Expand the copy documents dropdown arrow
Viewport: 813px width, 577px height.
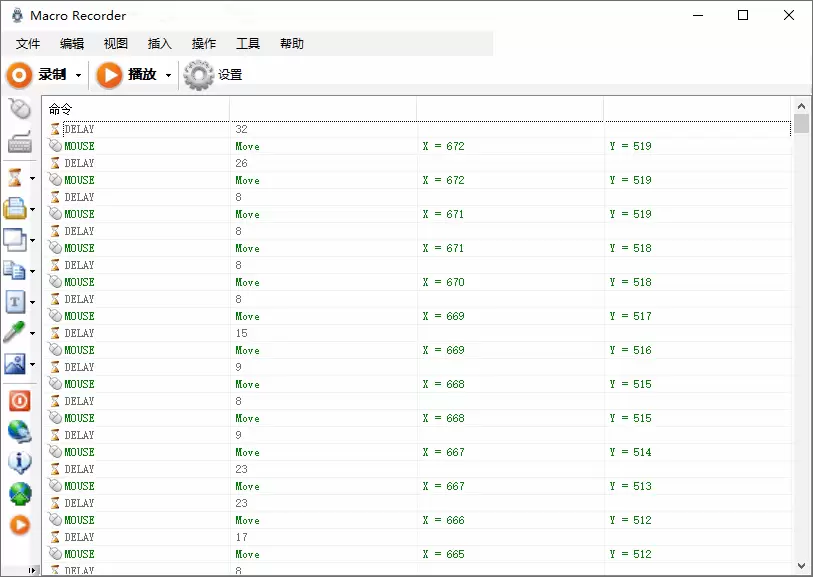[x=32, y=272]
